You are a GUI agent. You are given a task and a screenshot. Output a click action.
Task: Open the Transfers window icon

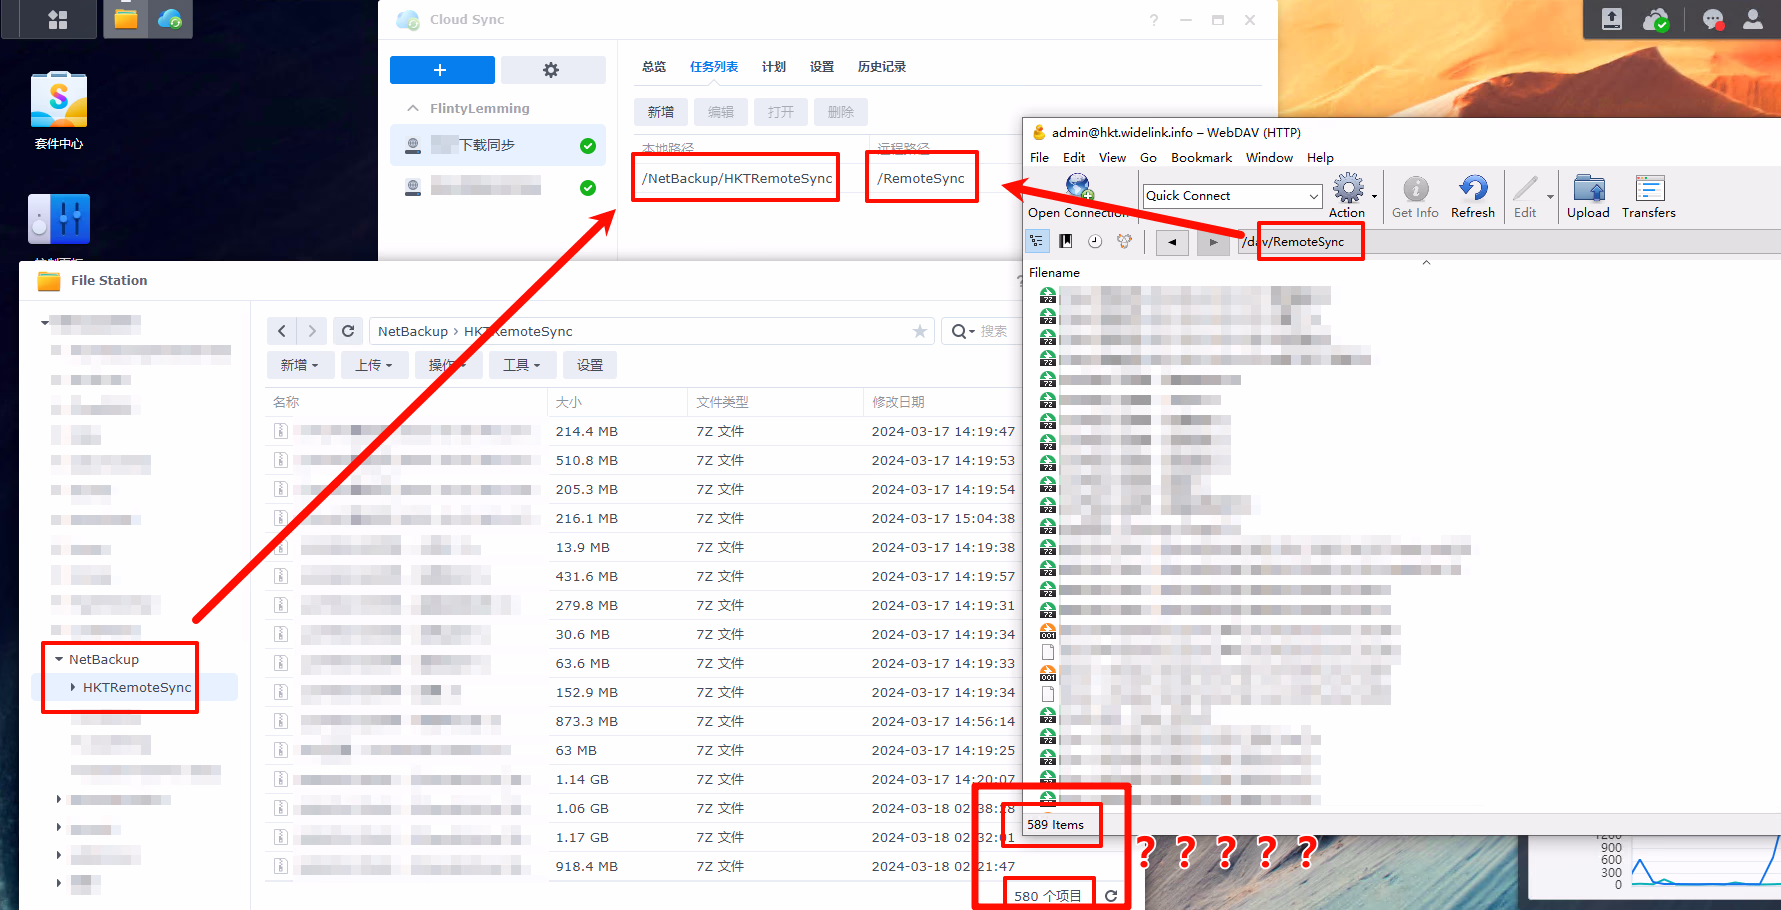coord(1648,189)
